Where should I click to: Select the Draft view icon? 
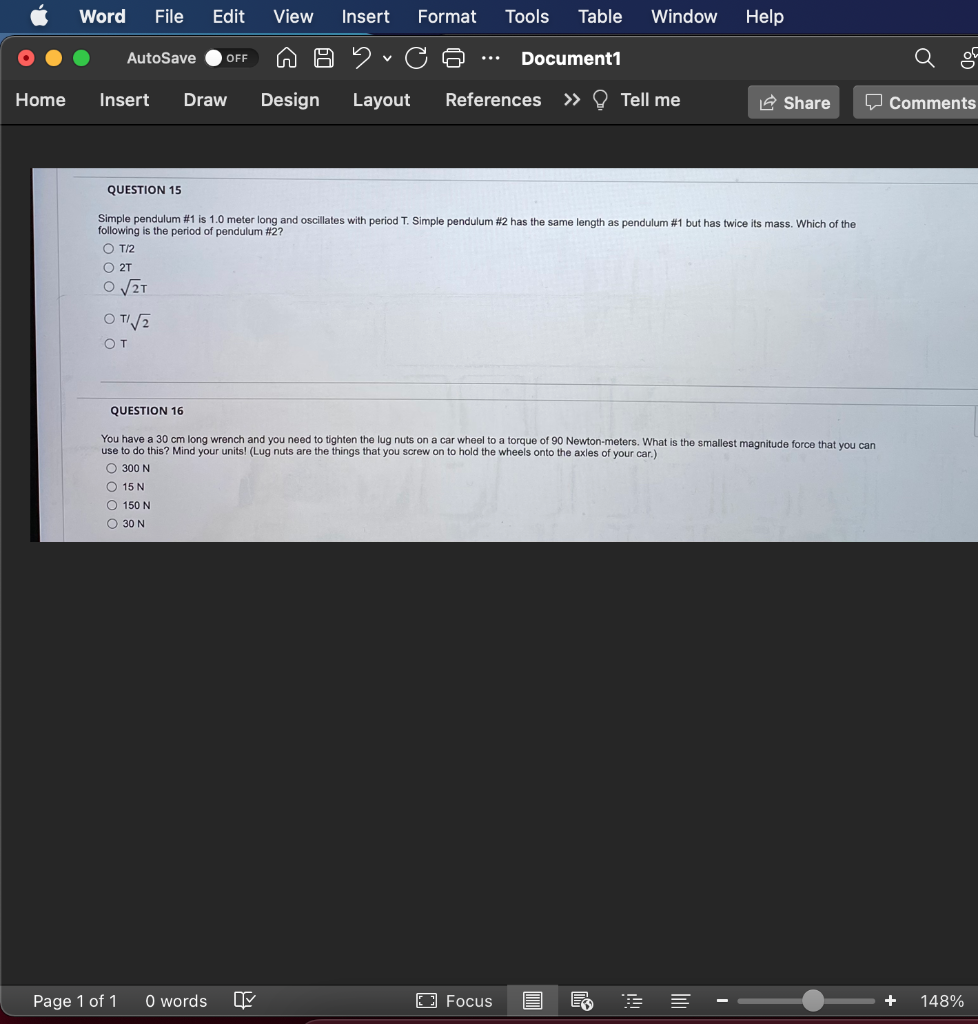point(679,1000)
